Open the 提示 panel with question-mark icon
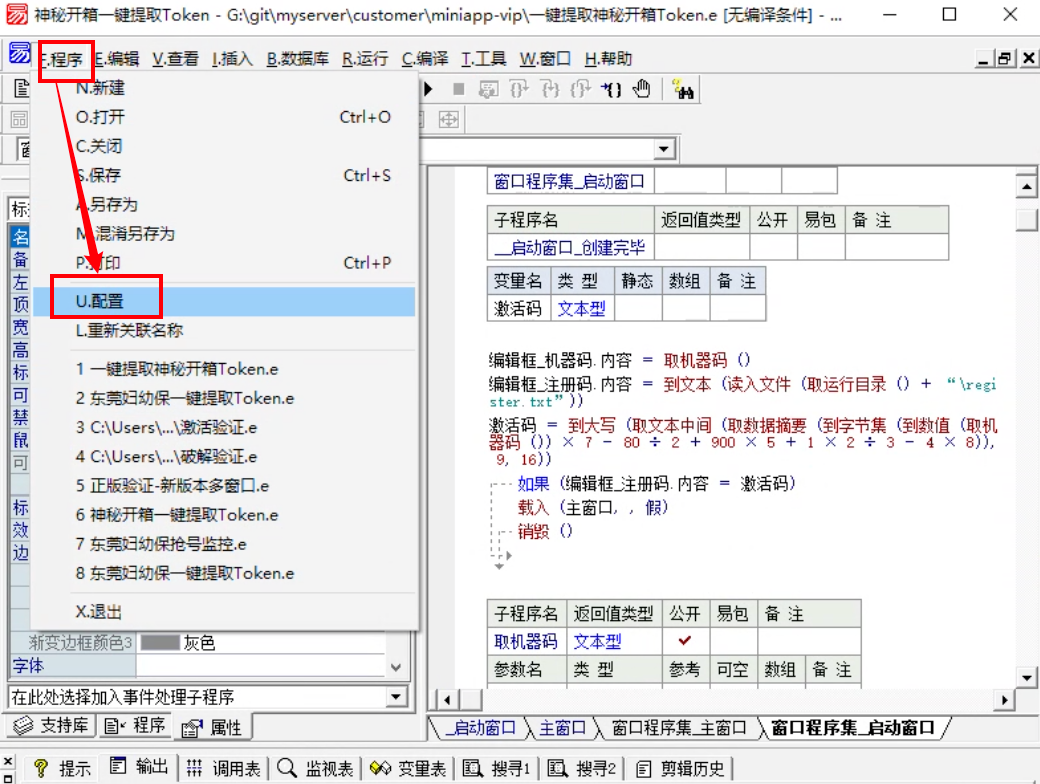Viewport: 1040px width, 784px height. click(x=62, y=768)
